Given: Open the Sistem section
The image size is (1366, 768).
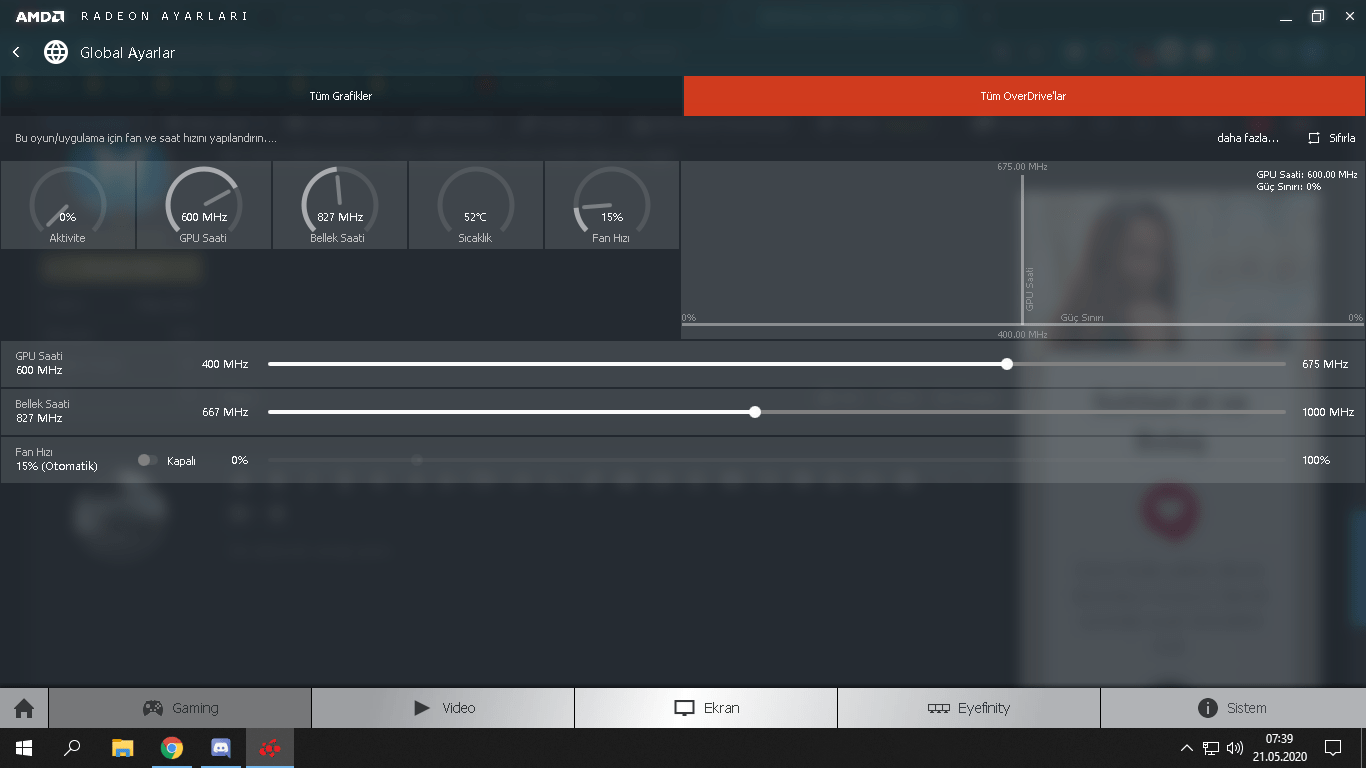Looking at the screenshot, I should click(x=1233, y=708).
